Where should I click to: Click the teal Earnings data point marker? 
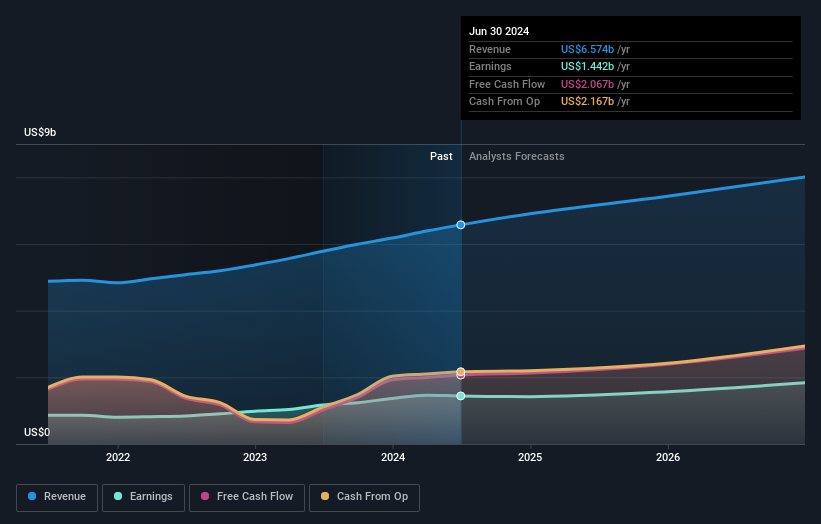click(x=461, y=396)
